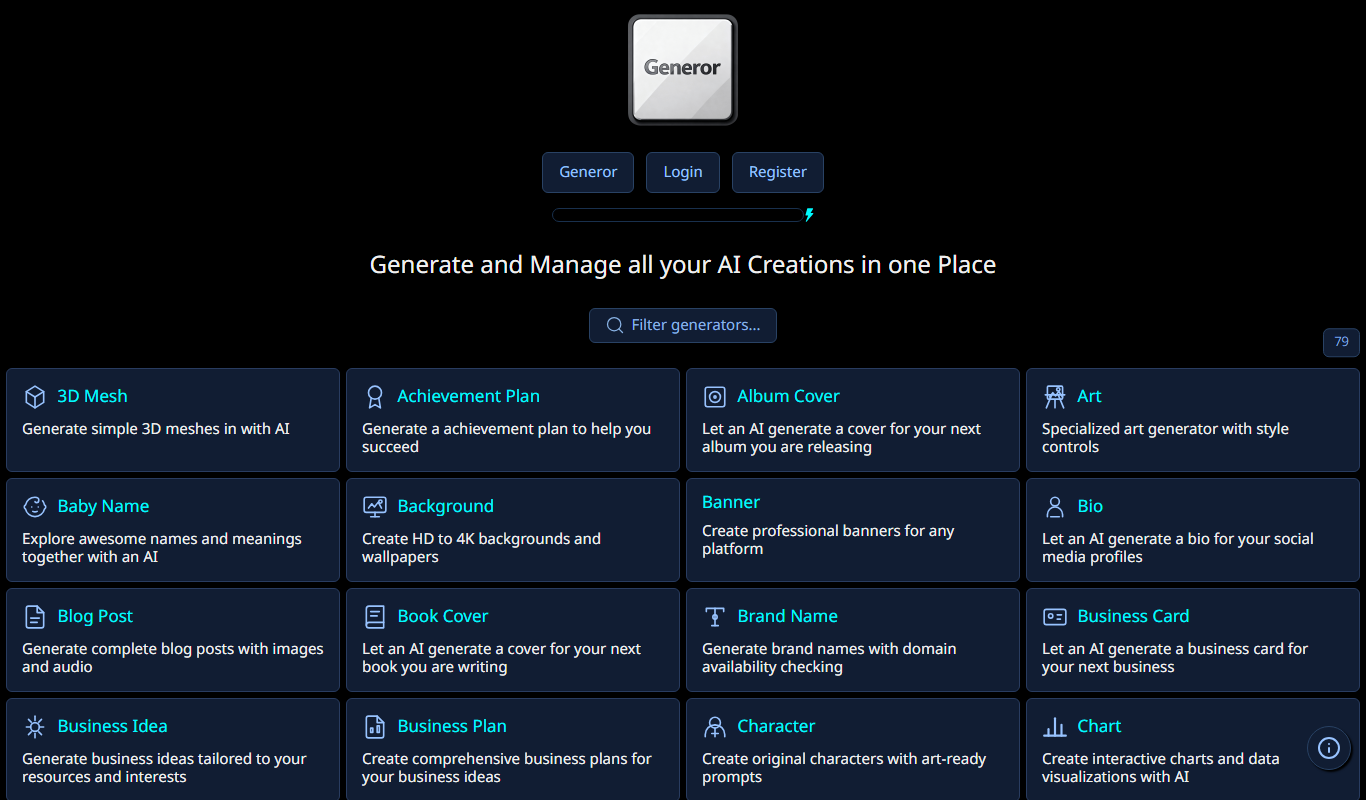The height and width of the screenshot is (800, 1366).
Task: Click the 3D Mesh cube icon
Action: (35, 397)
